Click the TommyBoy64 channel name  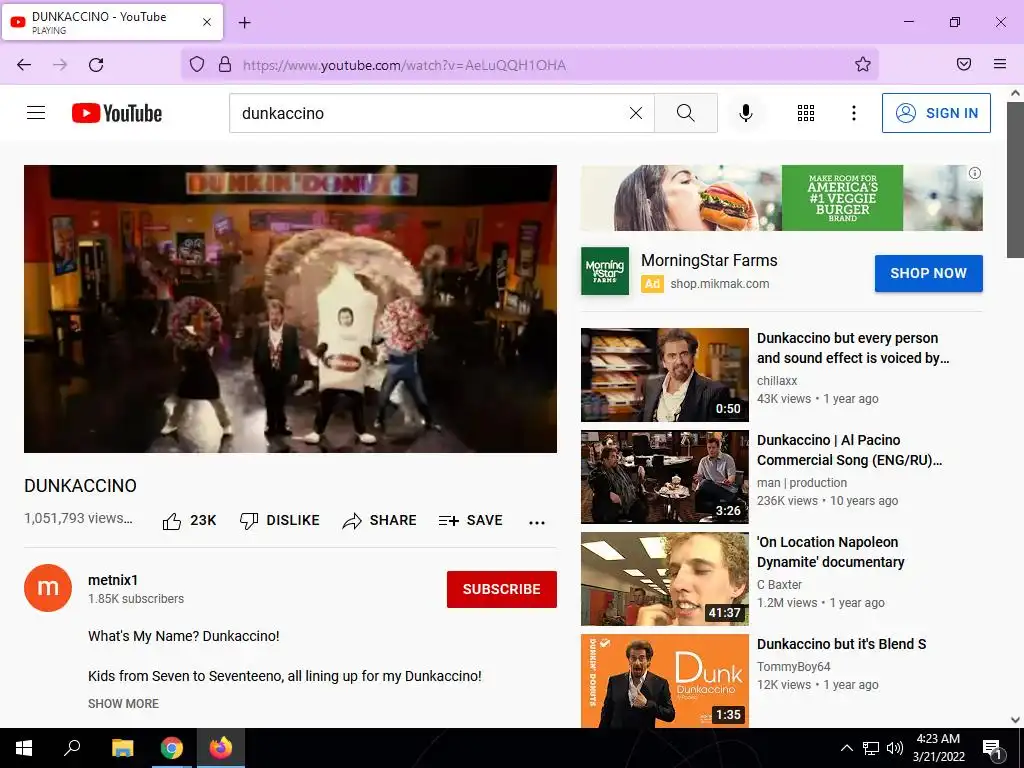click(793, 666)
